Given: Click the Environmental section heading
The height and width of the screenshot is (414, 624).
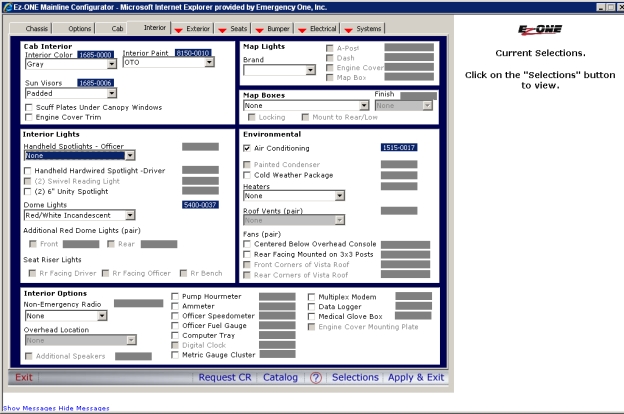Looking at the screenshot, I should 272,134.
